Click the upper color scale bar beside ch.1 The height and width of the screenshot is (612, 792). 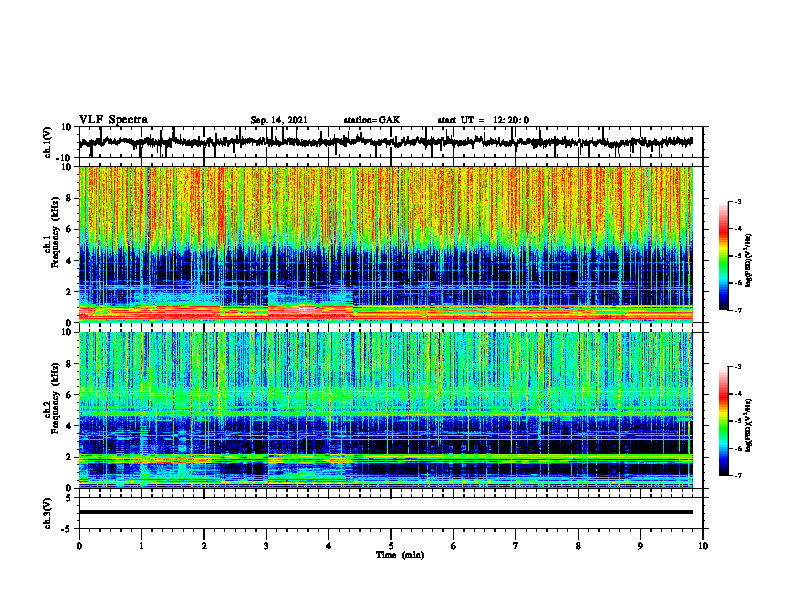724,256
